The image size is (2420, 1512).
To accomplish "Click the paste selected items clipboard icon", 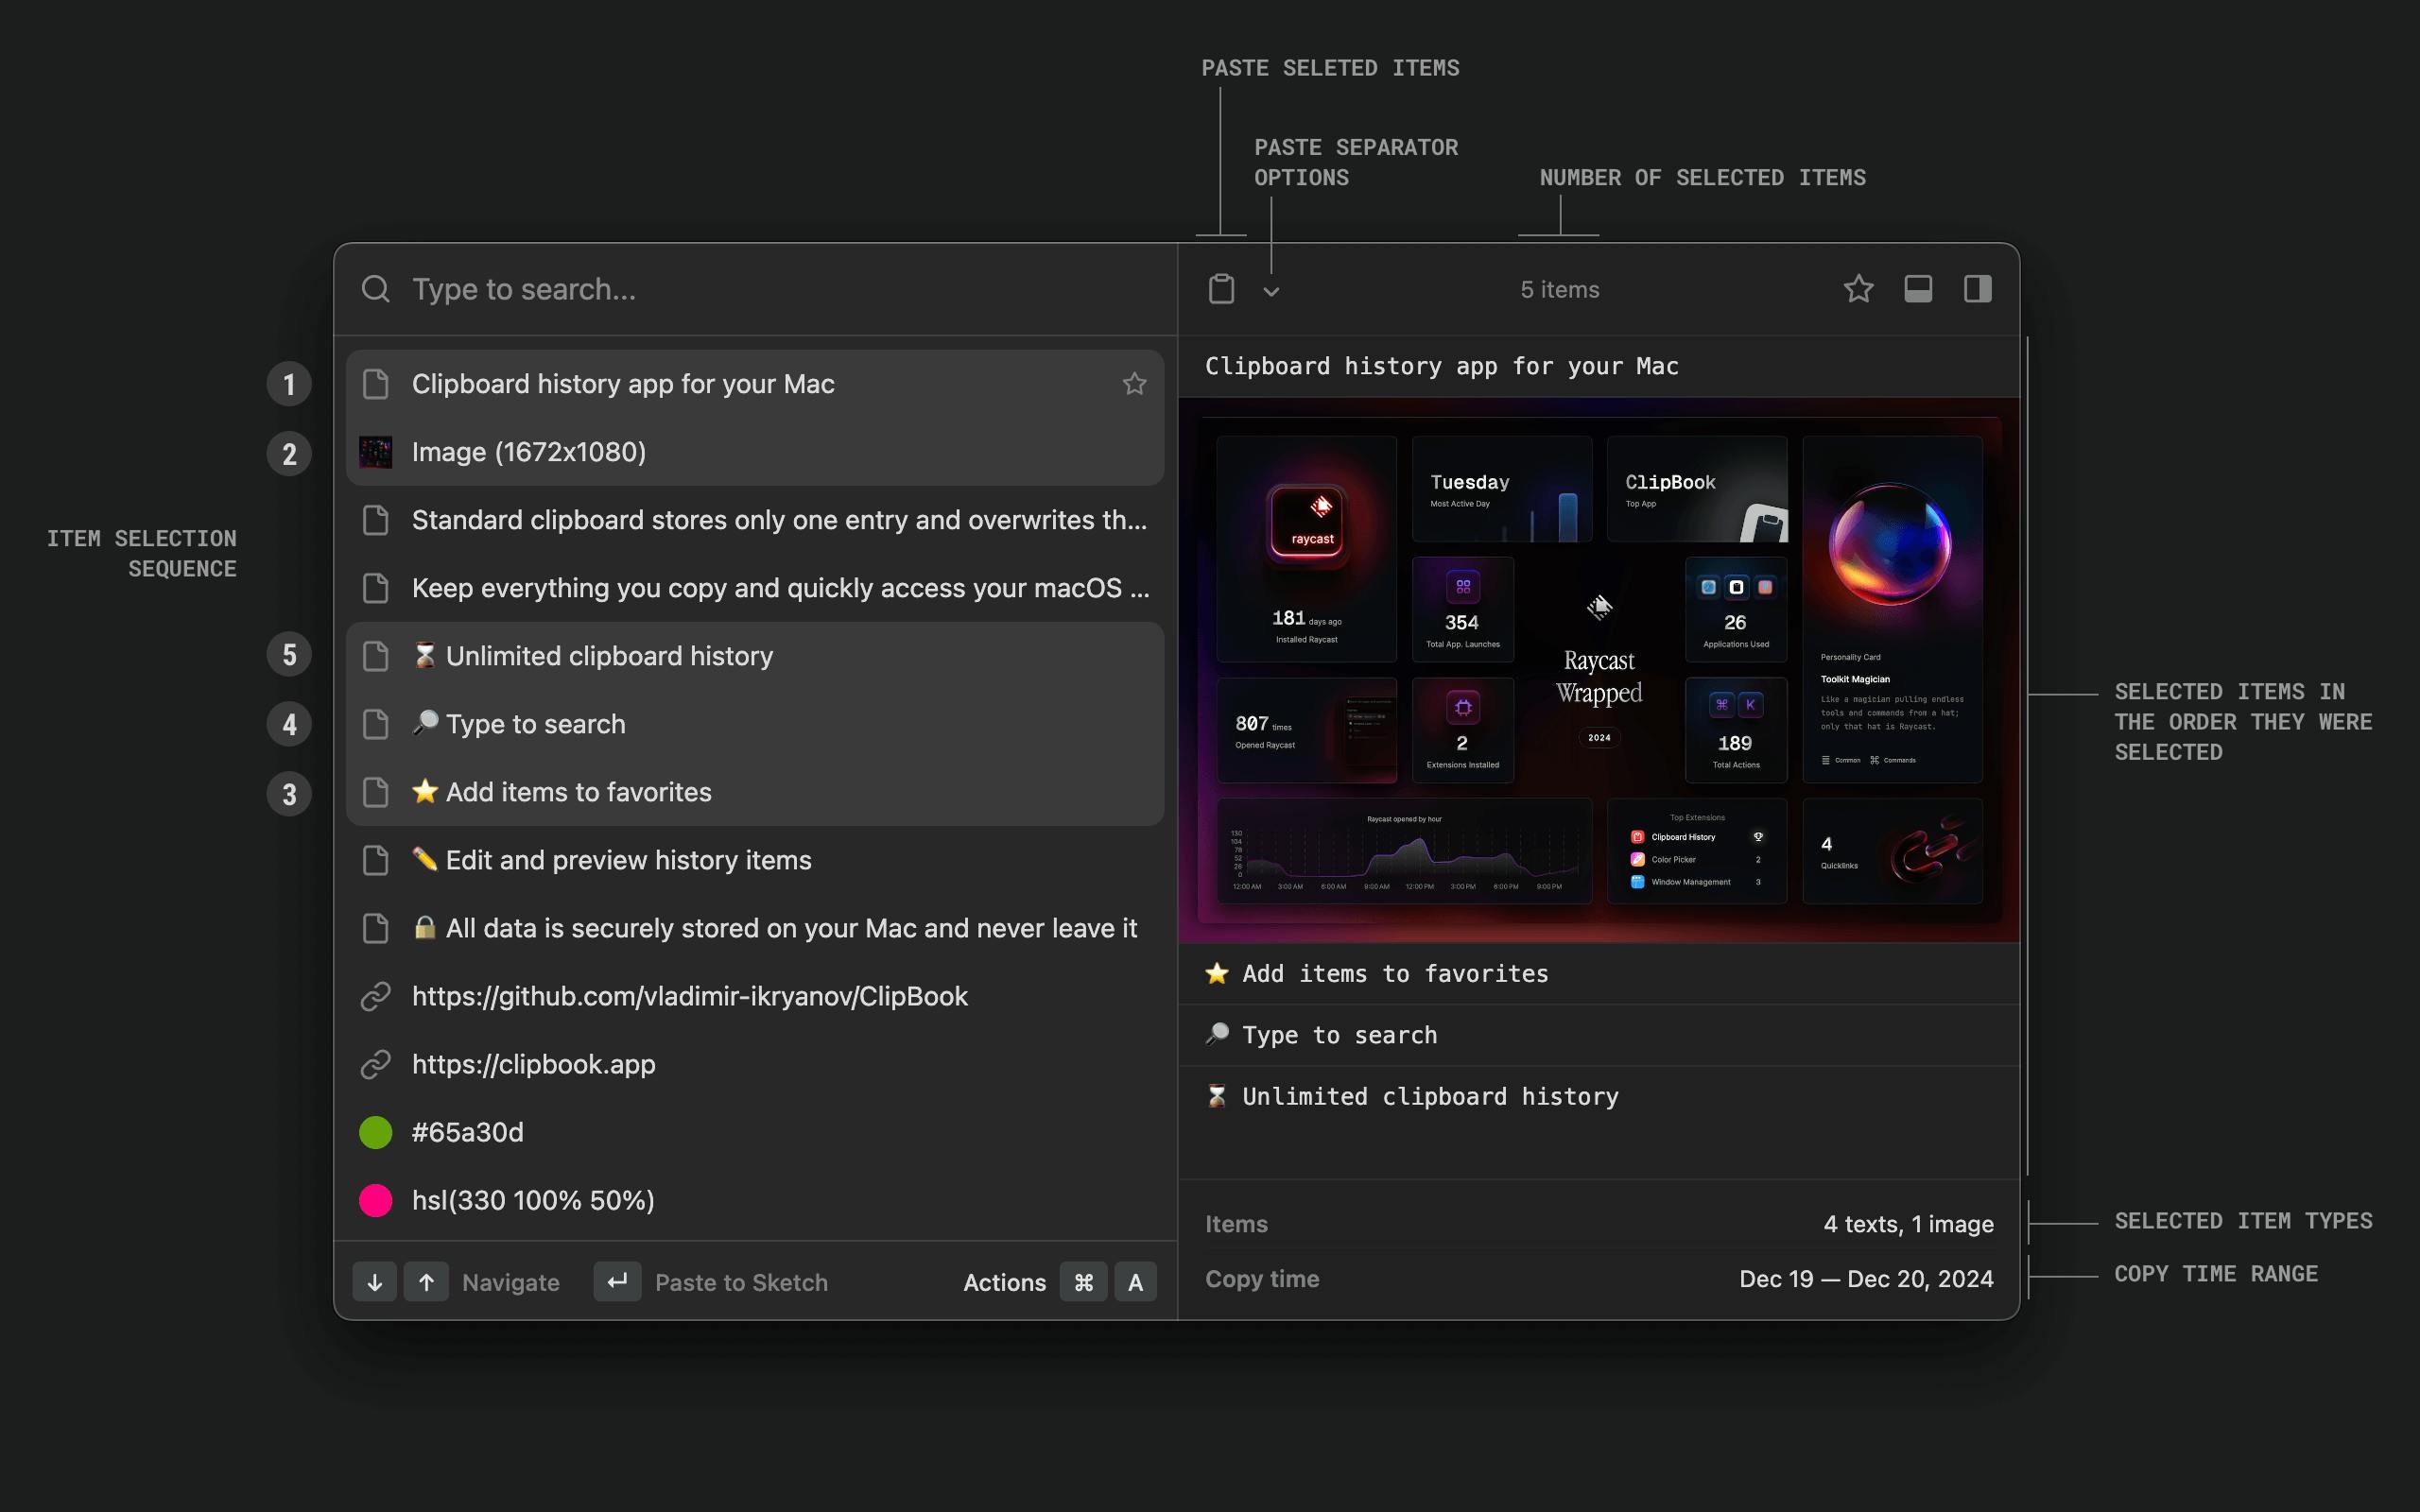I will point(1221,289).
